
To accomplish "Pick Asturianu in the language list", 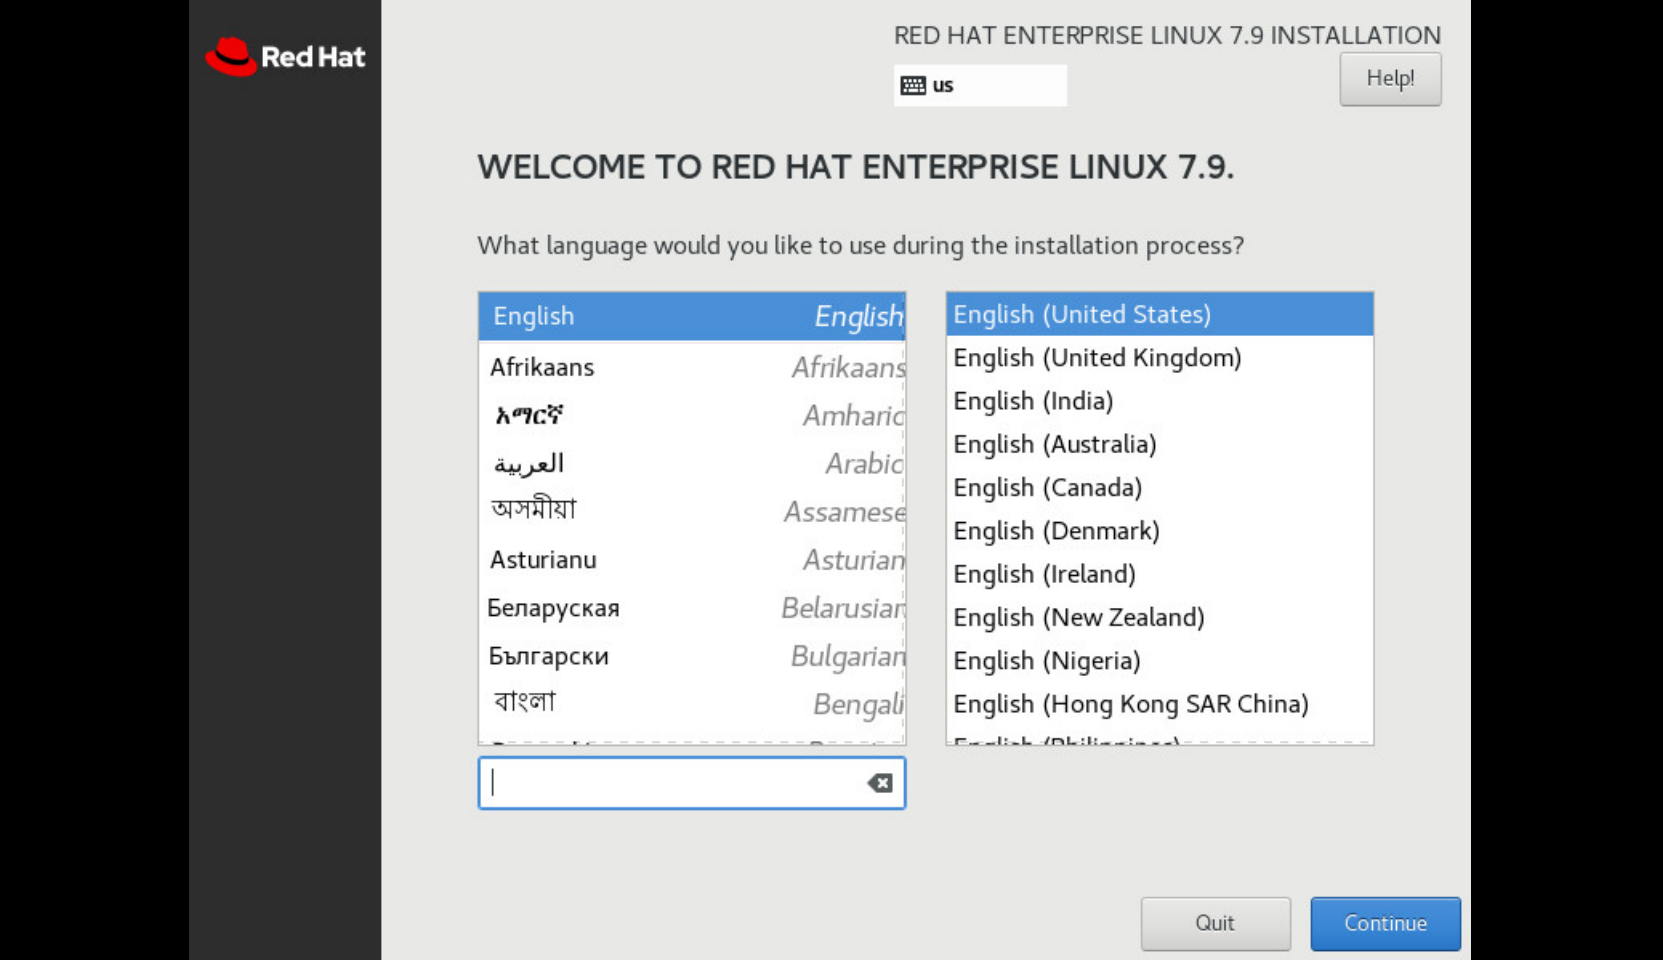I will click(692, 559).
